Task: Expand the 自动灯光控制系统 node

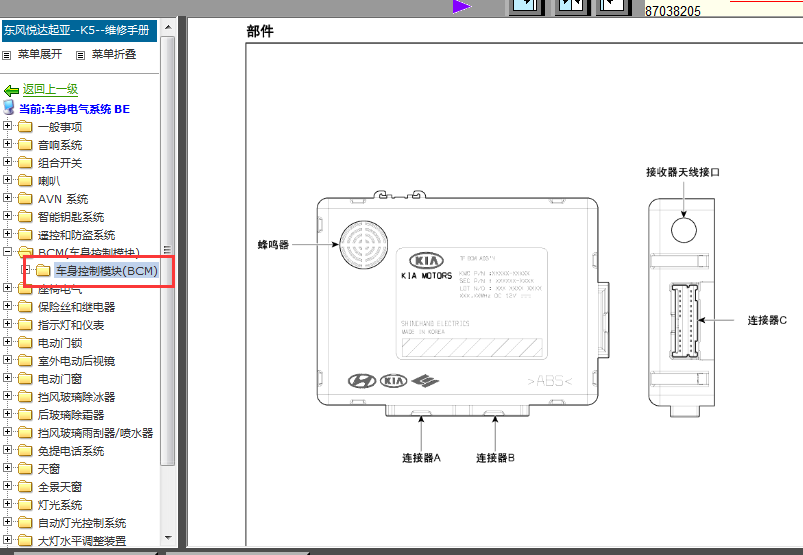Action: tap(7, 522)
